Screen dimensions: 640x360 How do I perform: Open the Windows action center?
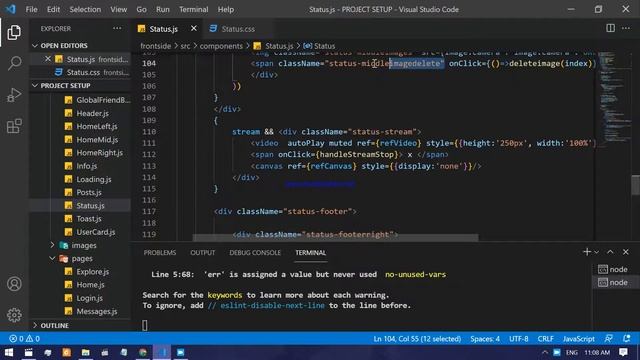[623, 352]
